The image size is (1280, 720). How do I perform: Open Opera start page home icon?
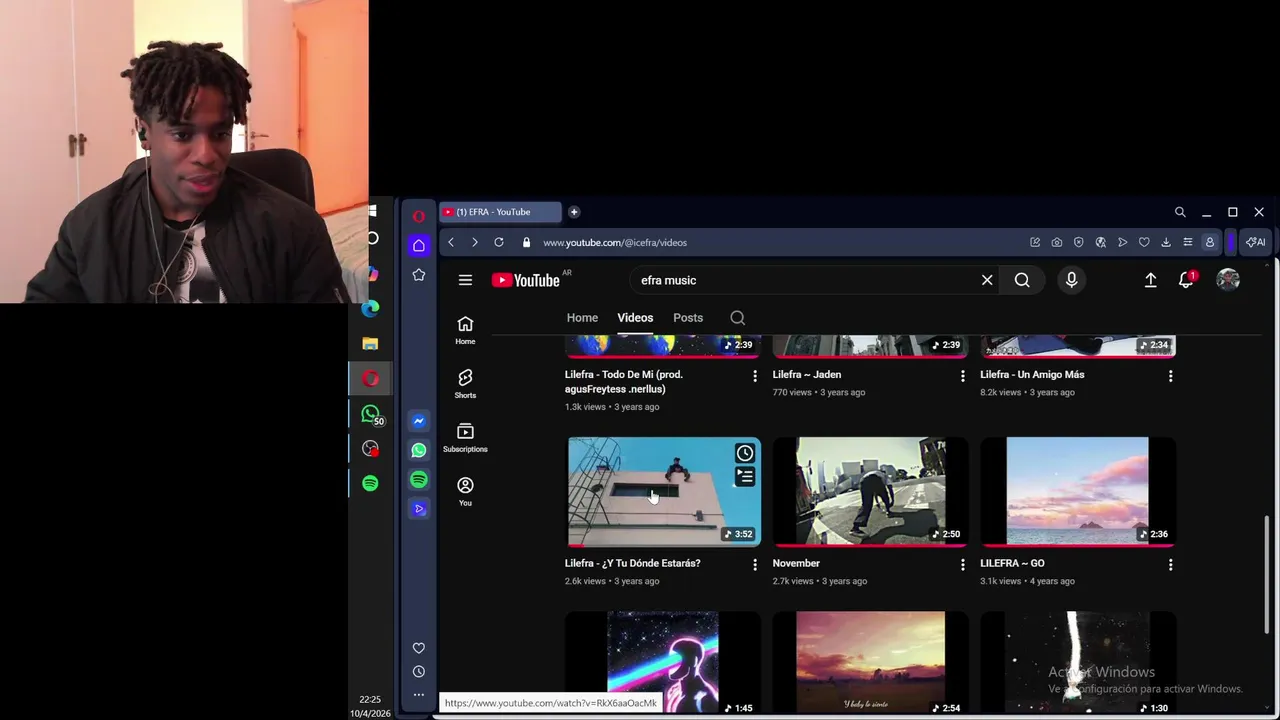(x=419, y=245)
